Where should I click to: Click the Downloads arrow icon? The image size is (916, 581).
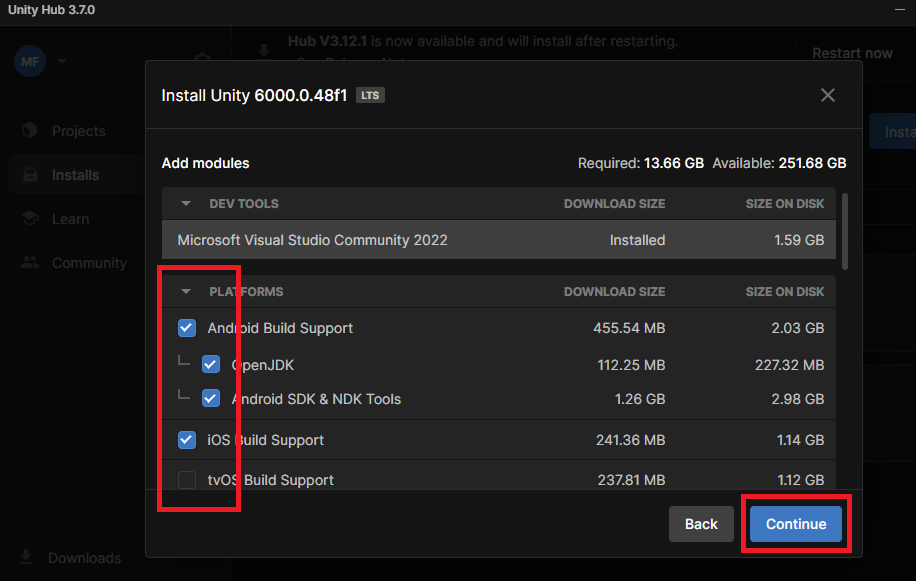(26, 556)
